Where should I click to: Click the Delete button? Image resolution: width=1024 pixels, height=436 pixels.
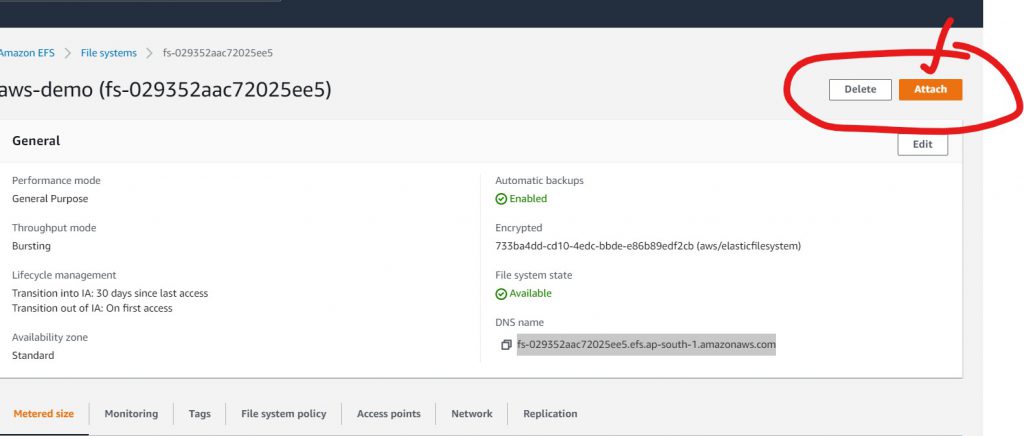(x=859, y=89)
